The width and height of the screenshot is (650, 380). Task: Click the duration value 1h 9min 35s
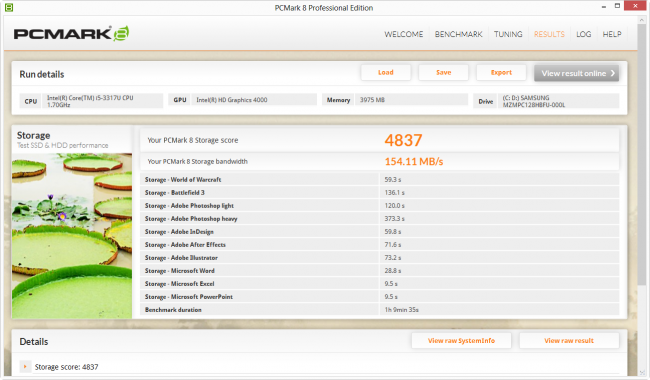coord(401,310)
